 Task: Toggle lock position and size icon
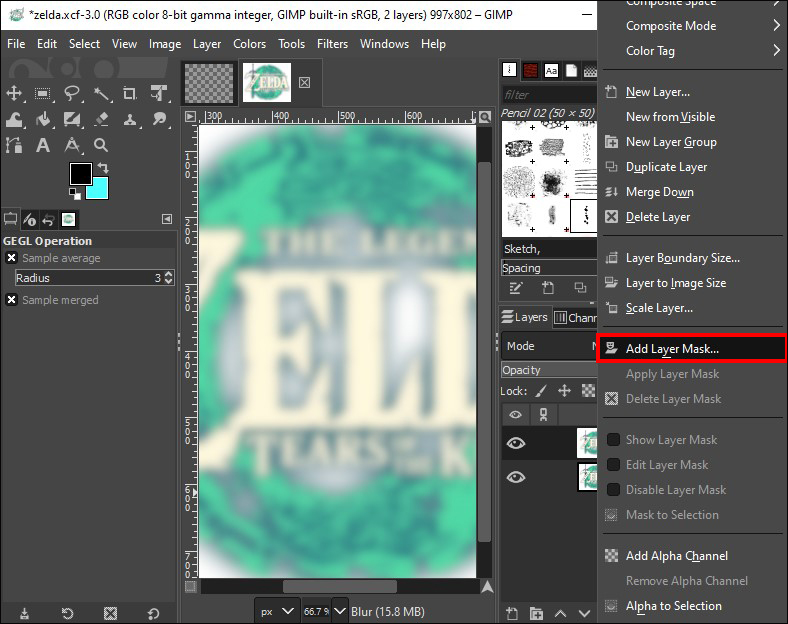[x=564, y=391]
